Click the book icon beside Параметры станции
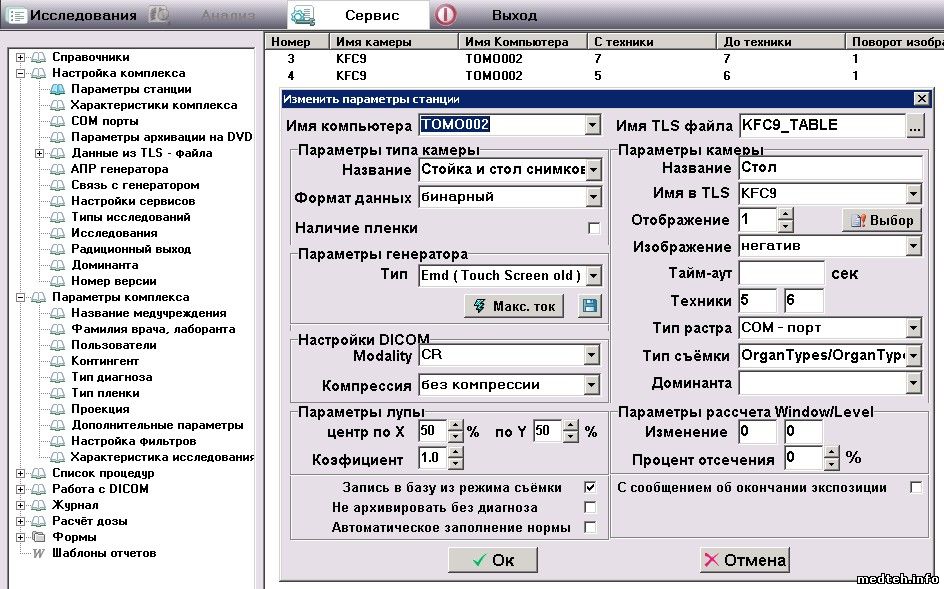944x589 pixels. click(58, 89)
